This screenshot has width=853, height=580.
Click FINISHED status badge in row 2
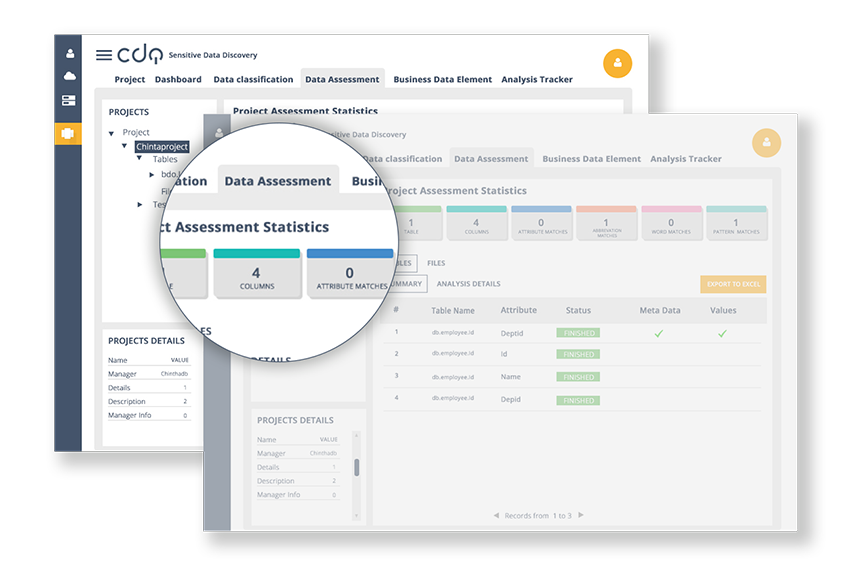578,354
